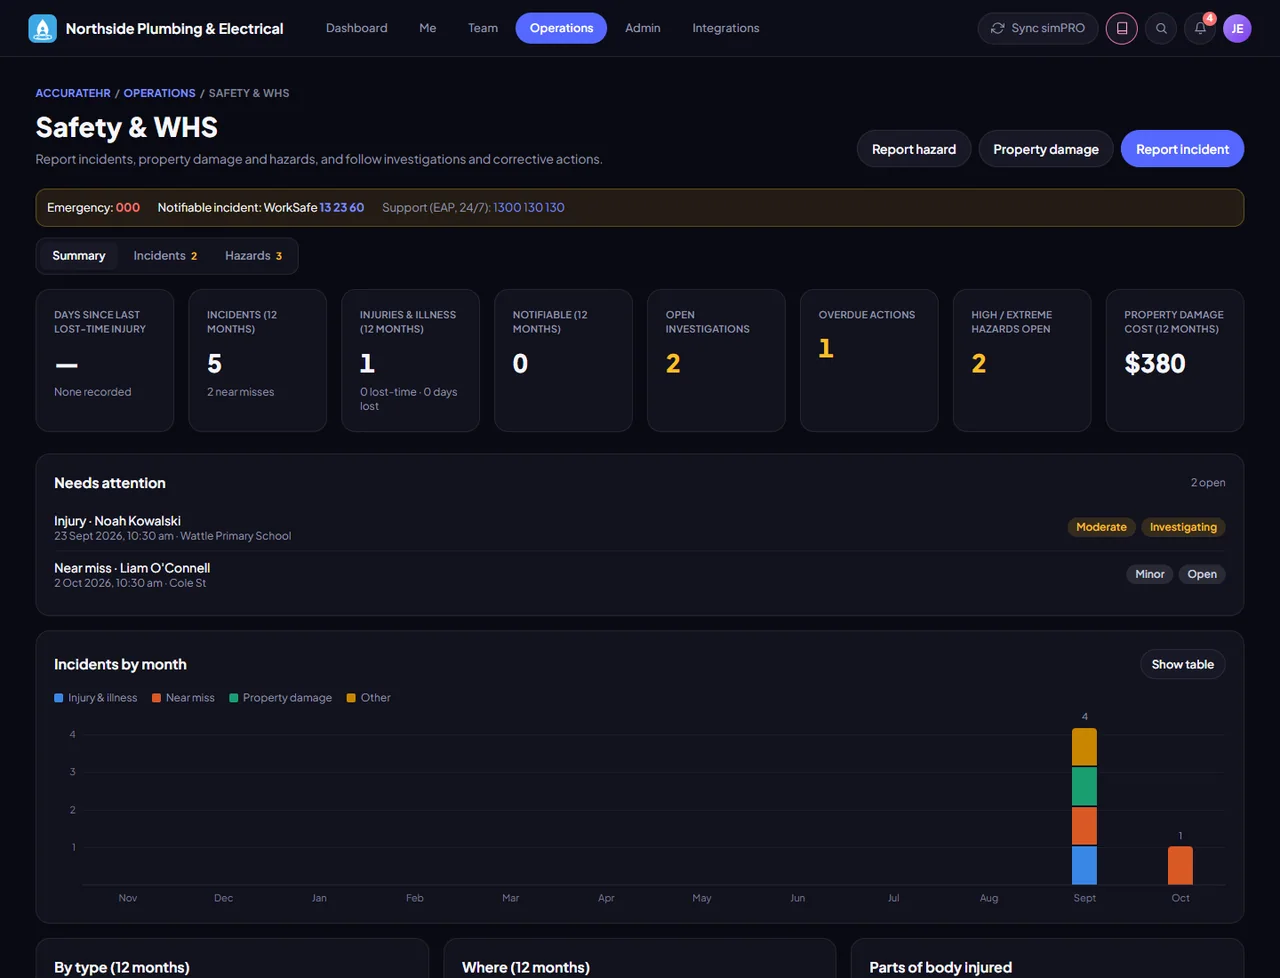Viewport: 1280px width, 978px height.
Task: Click the sync arrows icon beside Sync simPRO
Action: pyautogui.click(x=997, y=28)
